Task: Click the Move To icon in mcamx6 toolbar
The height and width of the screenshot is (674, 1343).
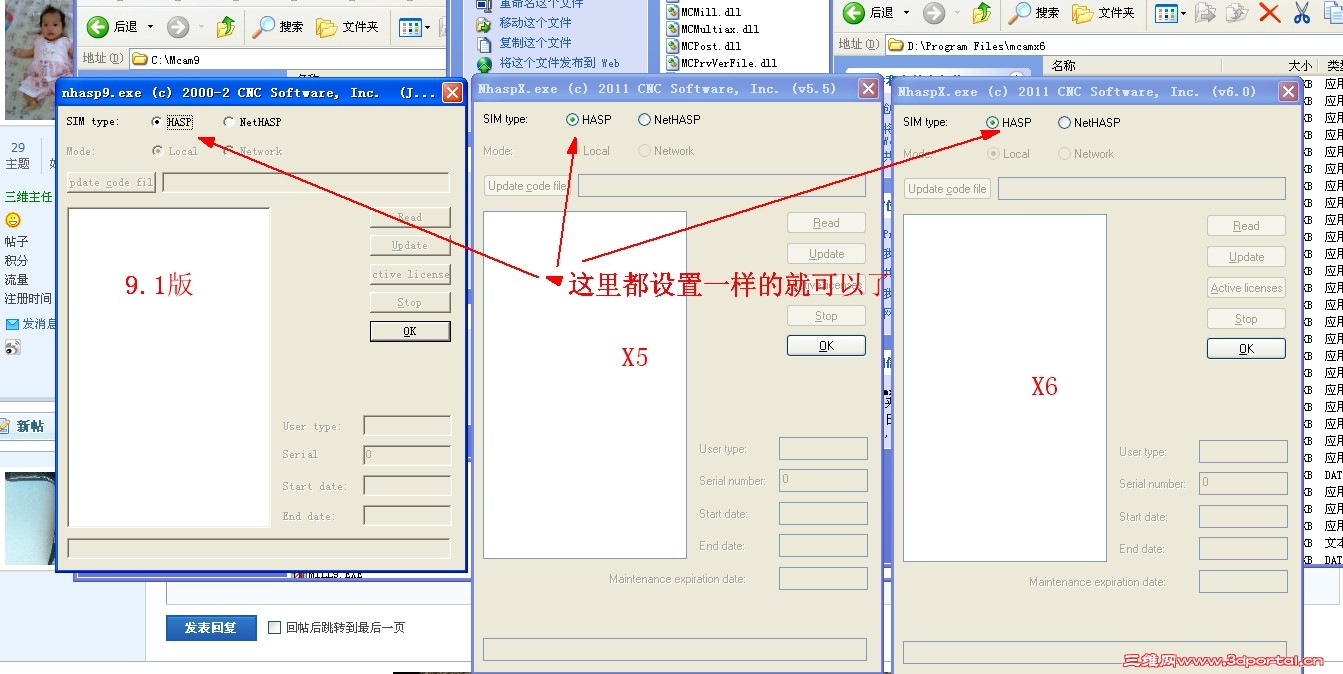Action: point(1206,13)
